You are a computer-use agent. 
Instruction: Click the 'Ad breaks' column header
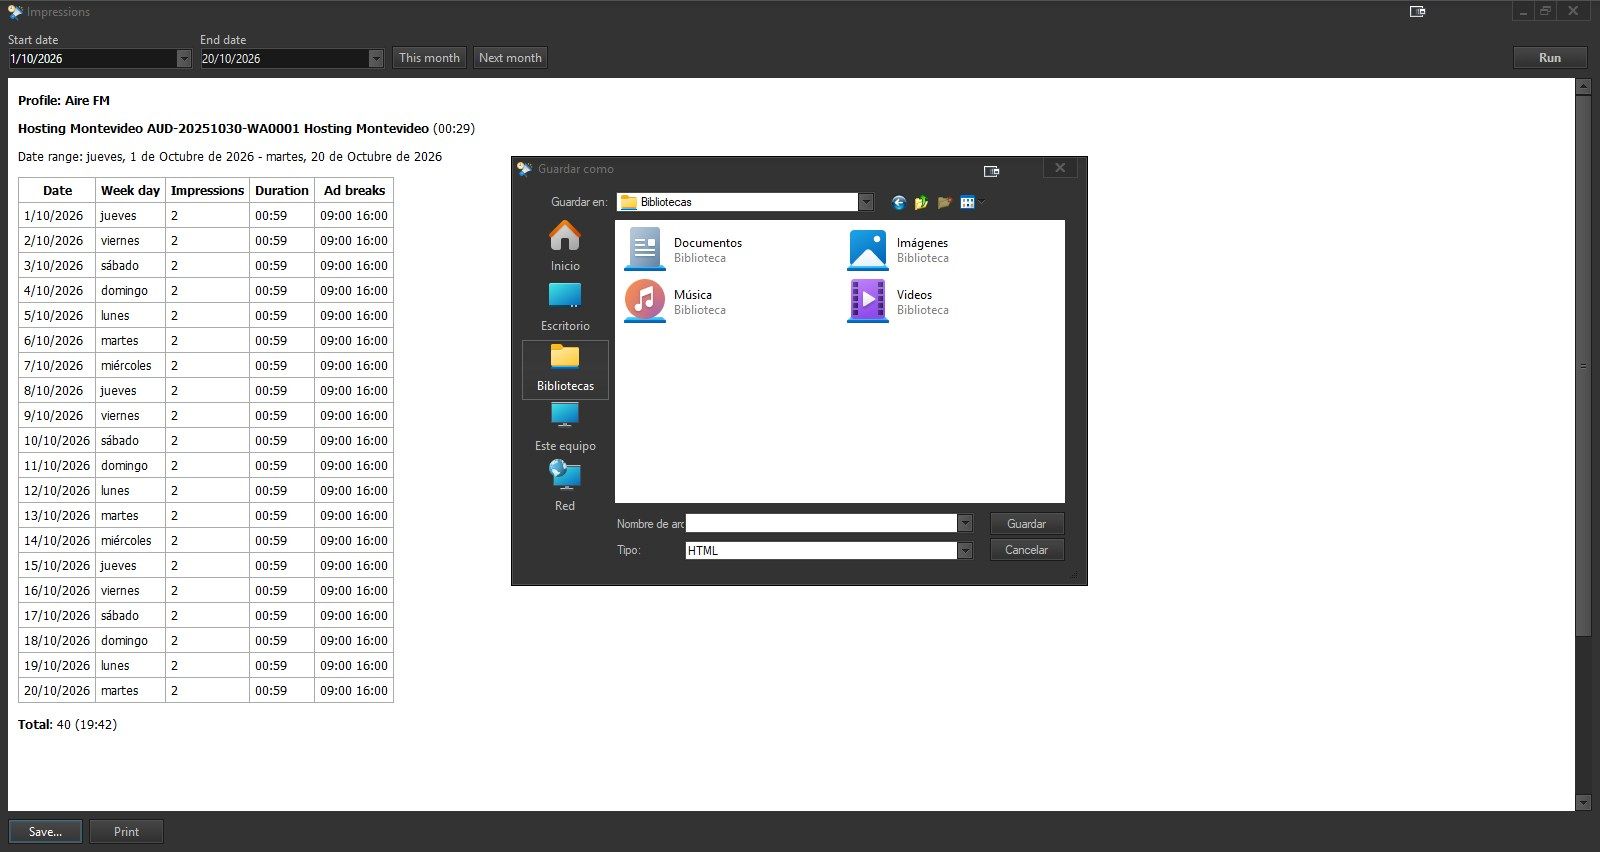tap(354, 191)
